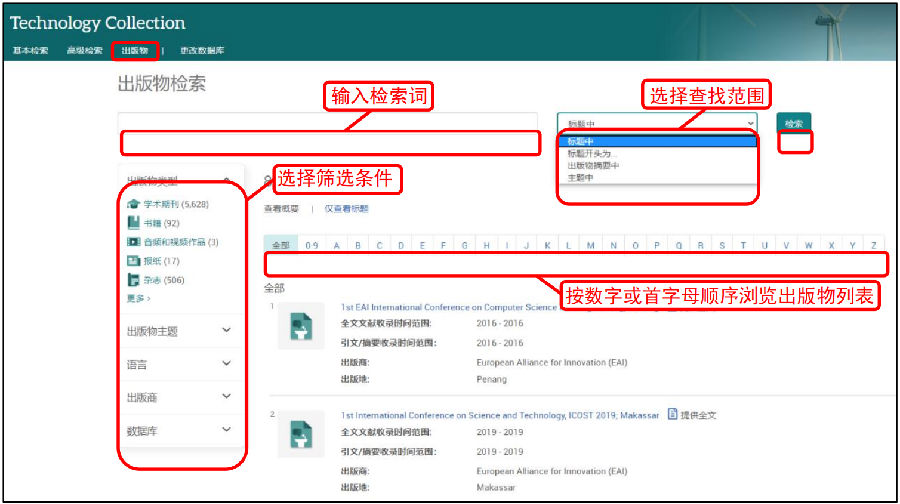This screenshot has width=900, height=504.
Task: Open the search scope dropdown box
Action: pyautogui.click(x=656, y=124)
